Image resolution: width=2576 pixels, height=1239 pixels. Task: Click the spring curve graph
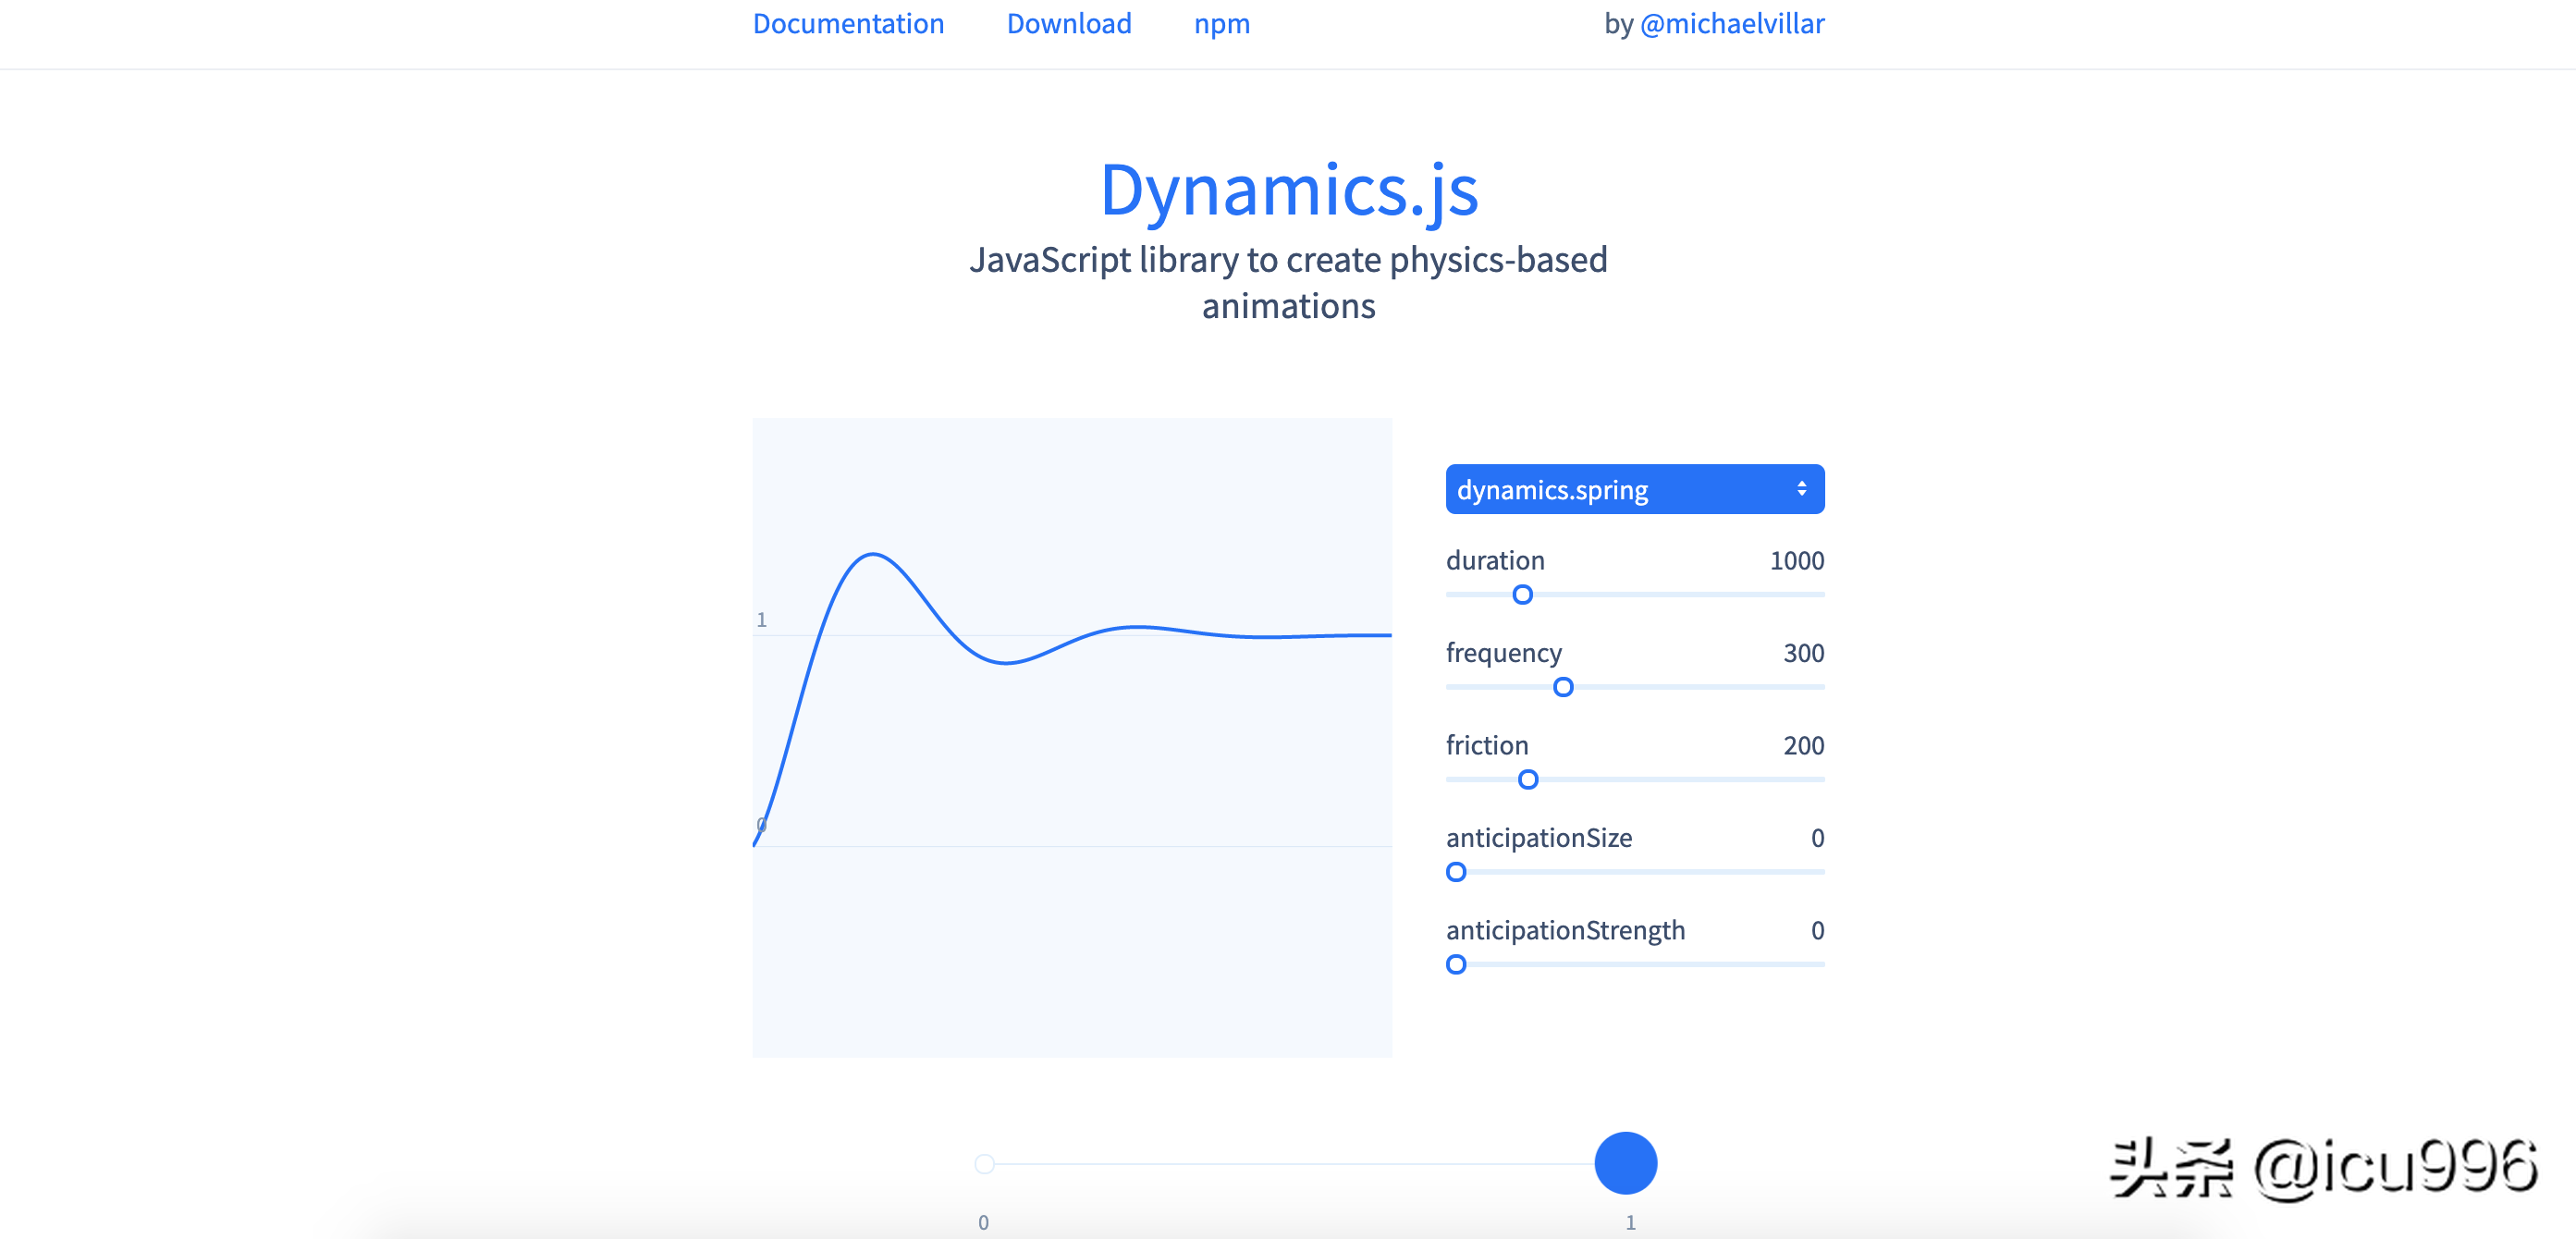click(x=1072, y=738)
